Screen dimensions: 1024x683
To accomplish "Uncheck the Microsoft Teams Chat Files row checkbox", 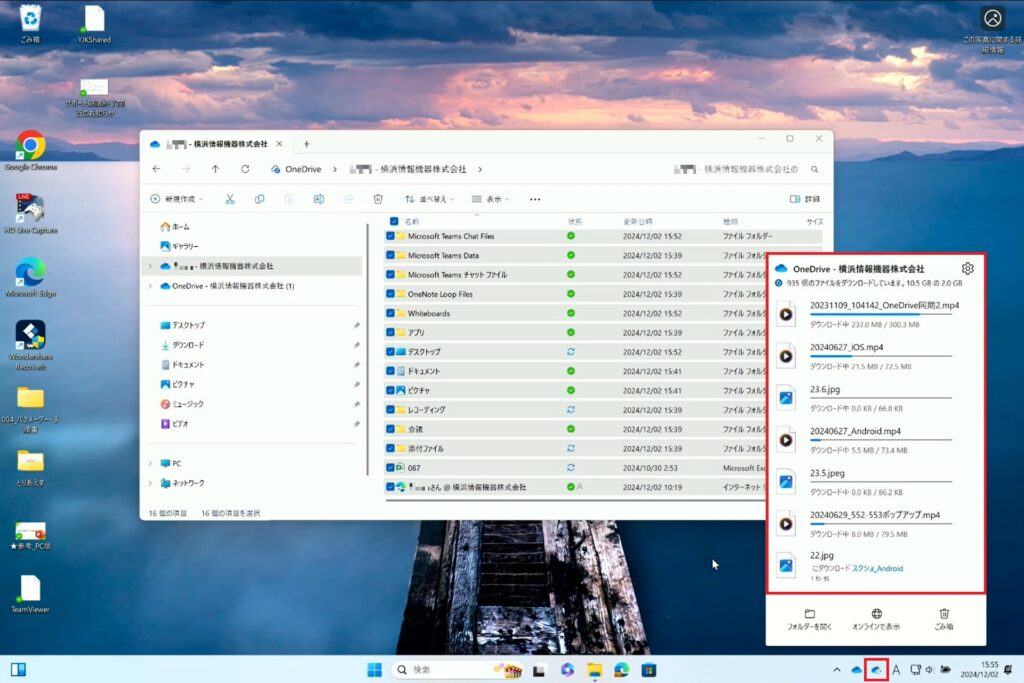I will tap(390, 236).
